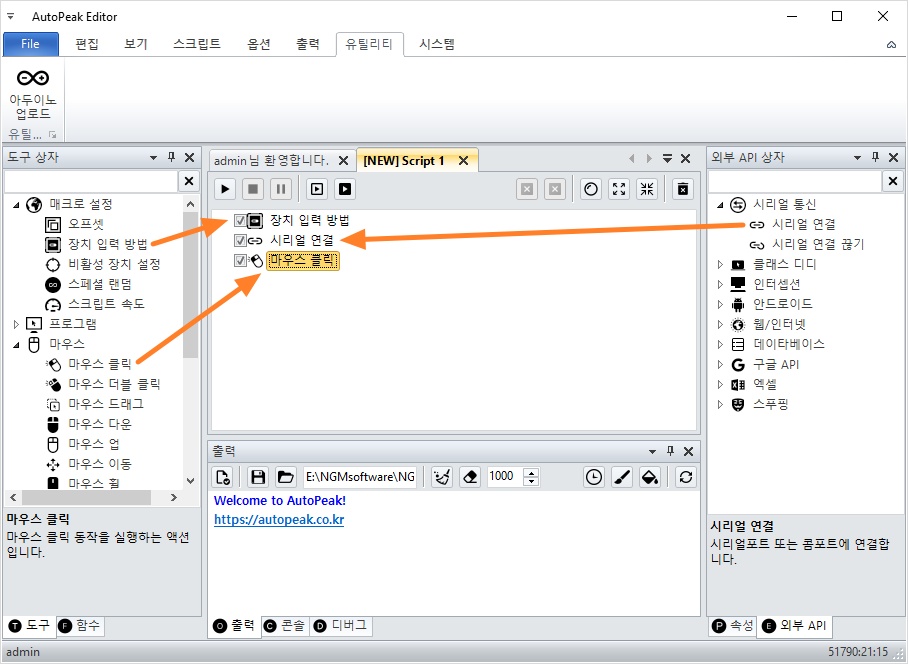Image resolution: width=908 pixels, height=664 pixels.
Task: Stop script with the square stop button
Action: 252,189
